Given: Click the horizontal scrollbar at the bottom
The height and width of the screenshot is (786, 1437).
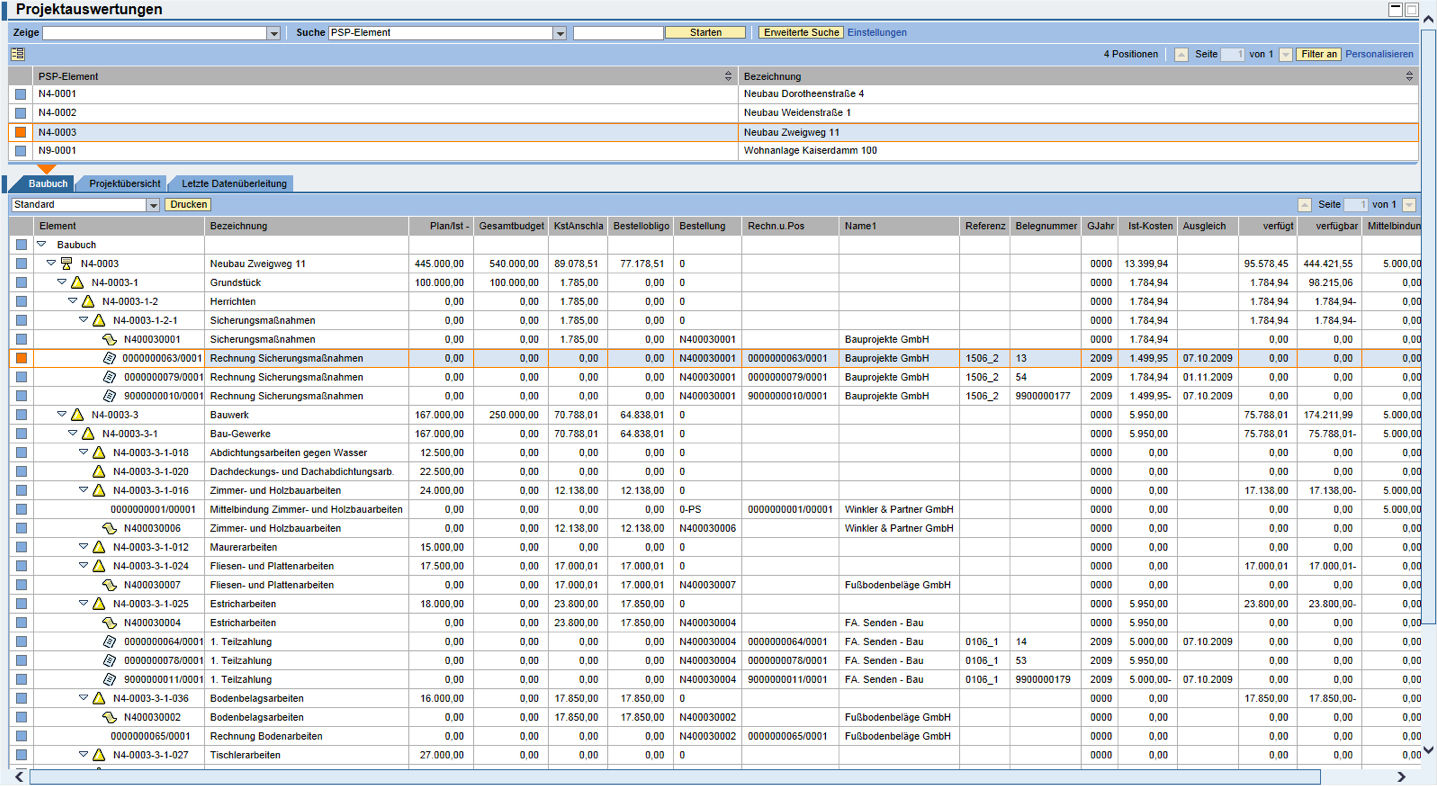Looking at the screenshot, I should point(674,777).
